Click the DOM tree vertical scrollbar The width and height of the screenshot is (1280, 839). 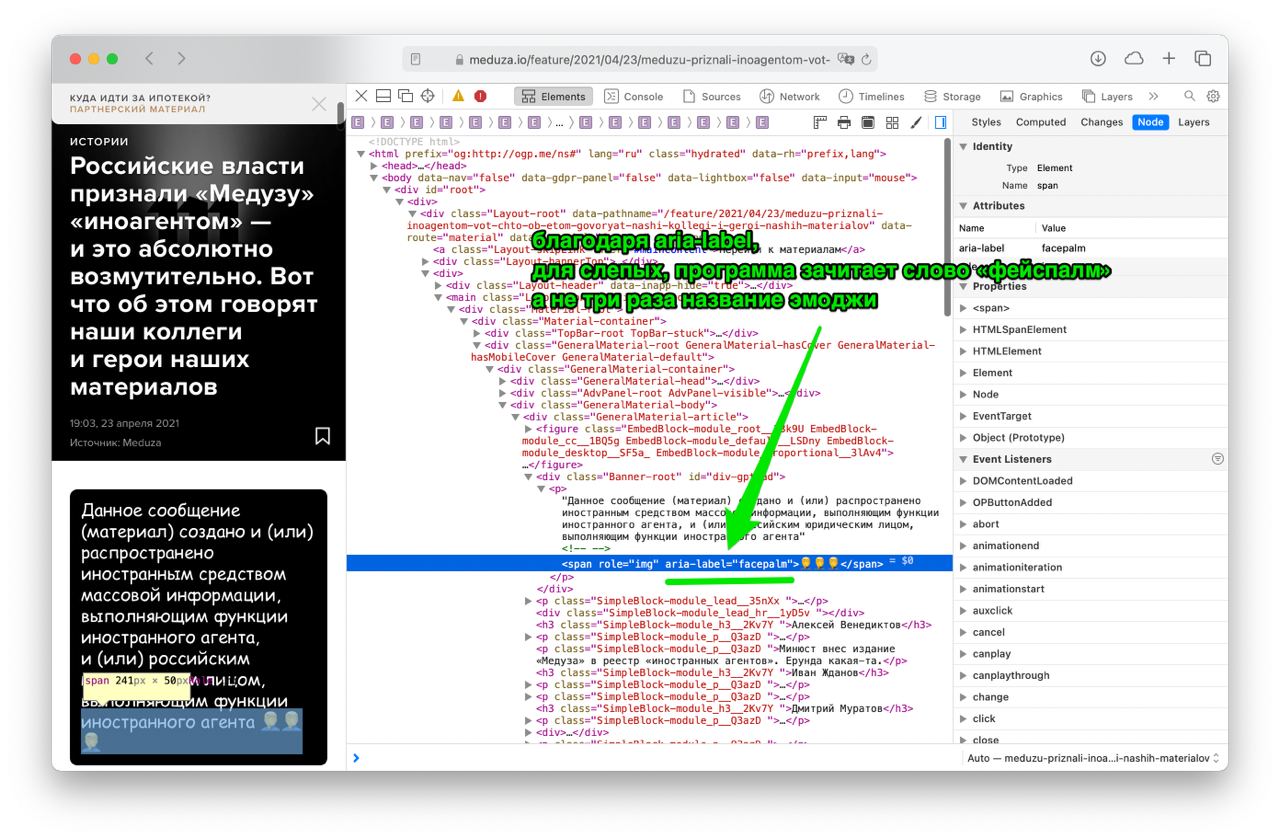point(947,226)
